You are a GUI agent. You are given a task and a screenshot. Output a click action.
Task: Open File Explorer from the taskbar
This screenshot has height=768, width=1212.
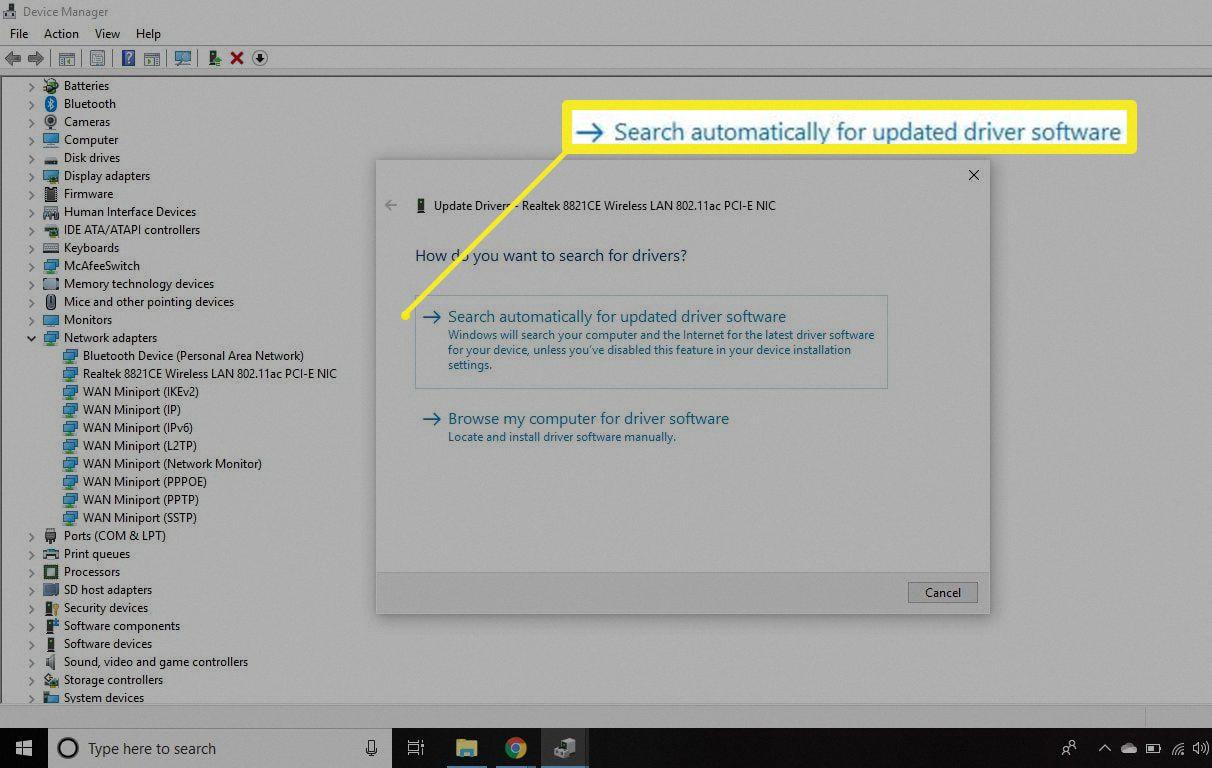click(466, 748)
